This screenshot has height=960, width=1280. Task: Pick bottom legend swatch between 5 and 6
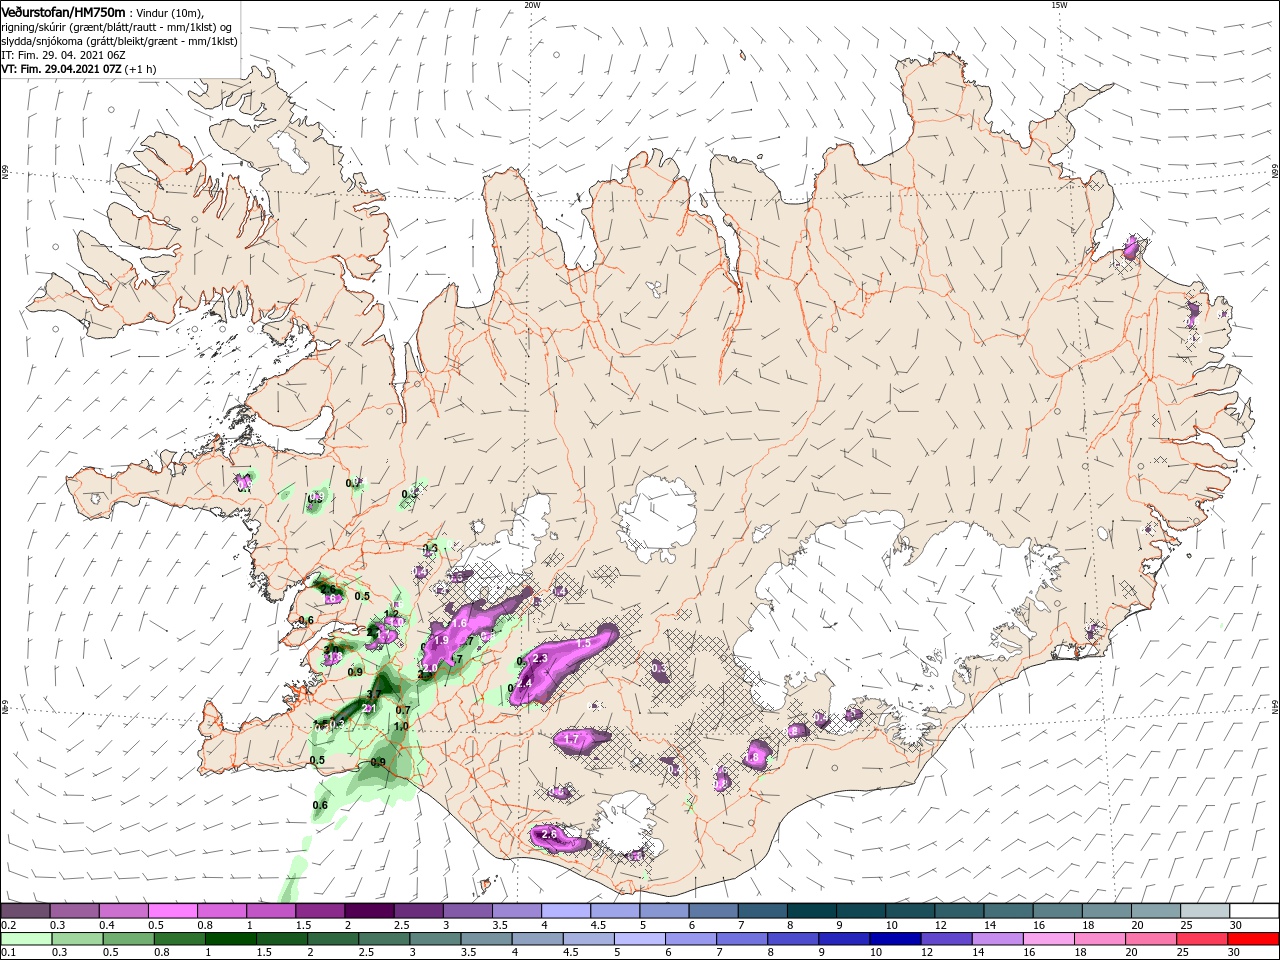pos(641,939)
